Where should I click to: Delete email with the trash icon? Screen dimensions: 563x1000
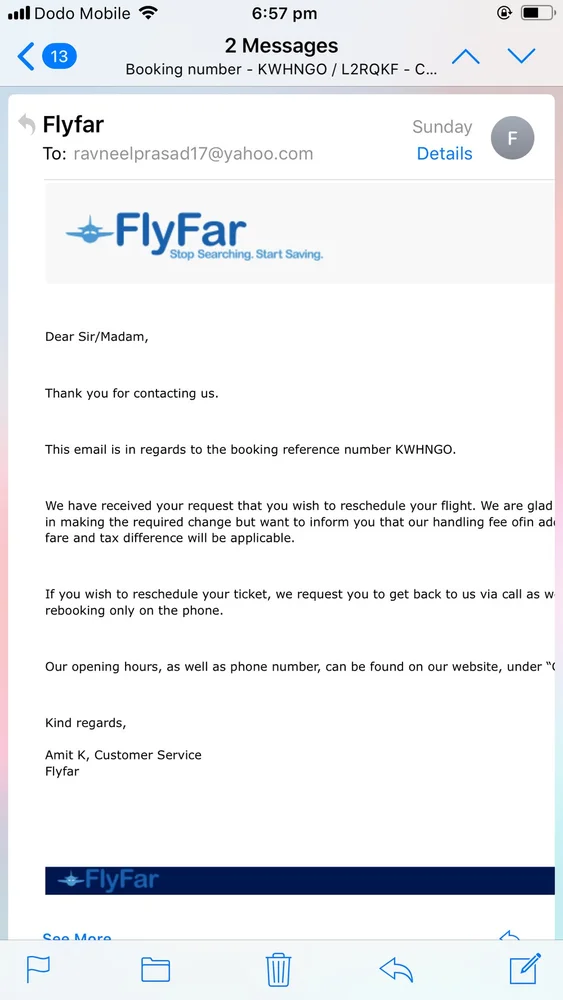tap(279, 969)
